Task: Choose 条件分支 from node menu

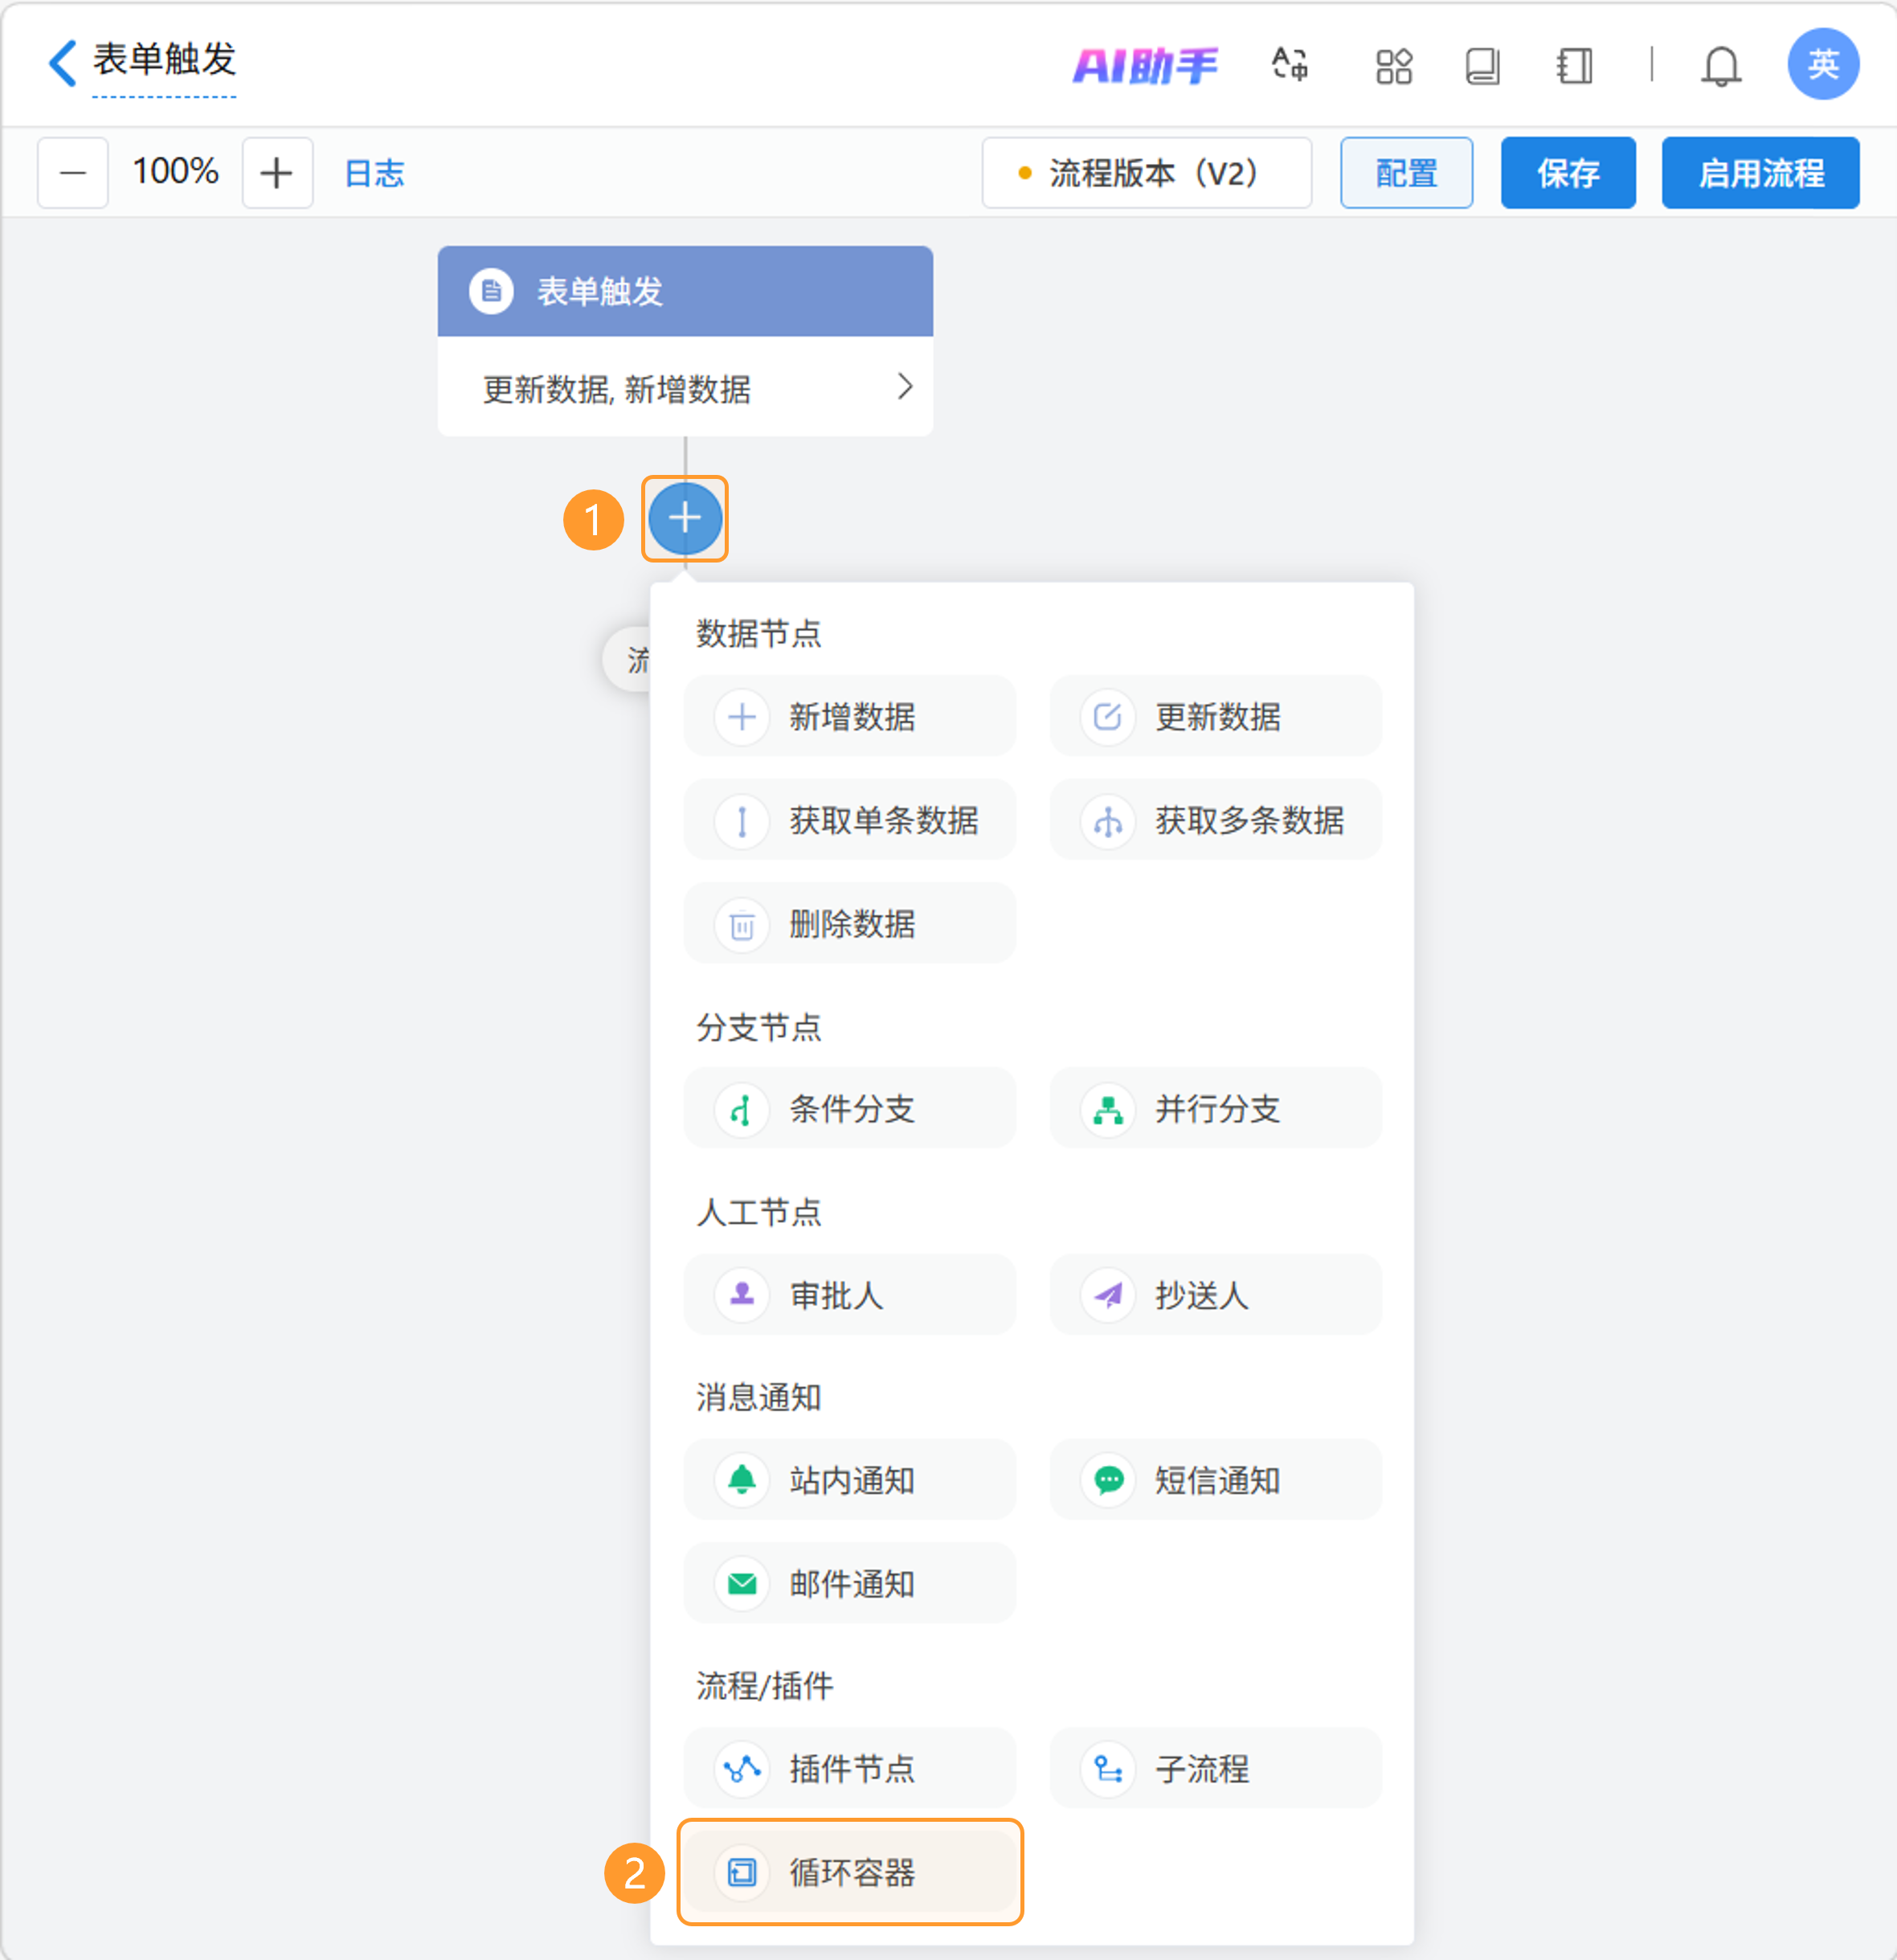Action: (x=850, y=1108)
